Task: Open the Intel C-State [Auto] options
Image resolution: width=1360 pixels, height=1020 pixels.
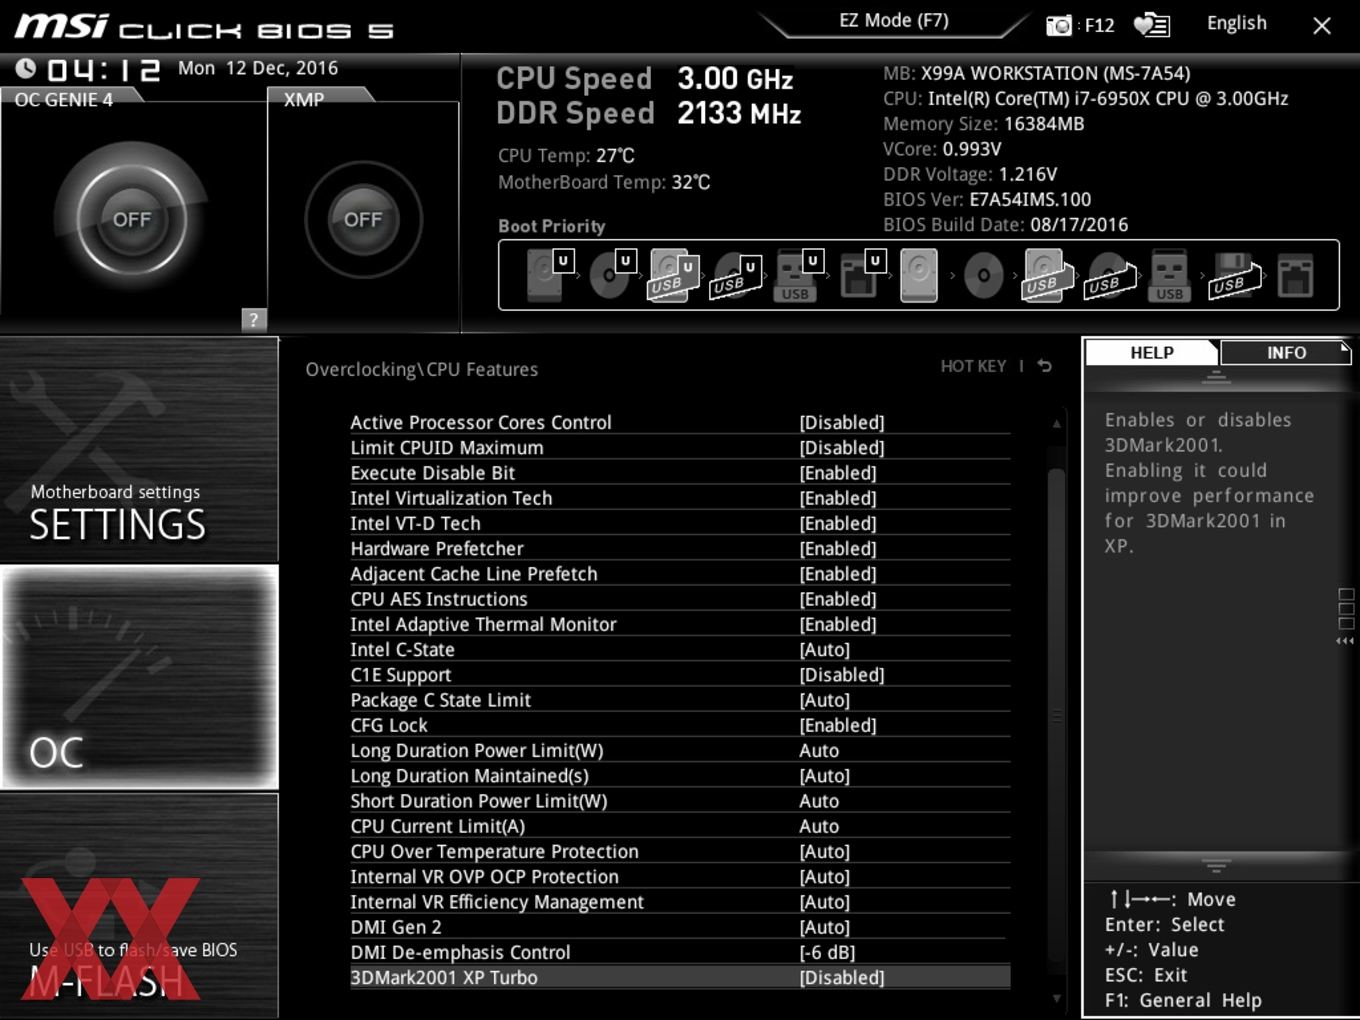Action: pyautogui.click(x=825, y=650)
